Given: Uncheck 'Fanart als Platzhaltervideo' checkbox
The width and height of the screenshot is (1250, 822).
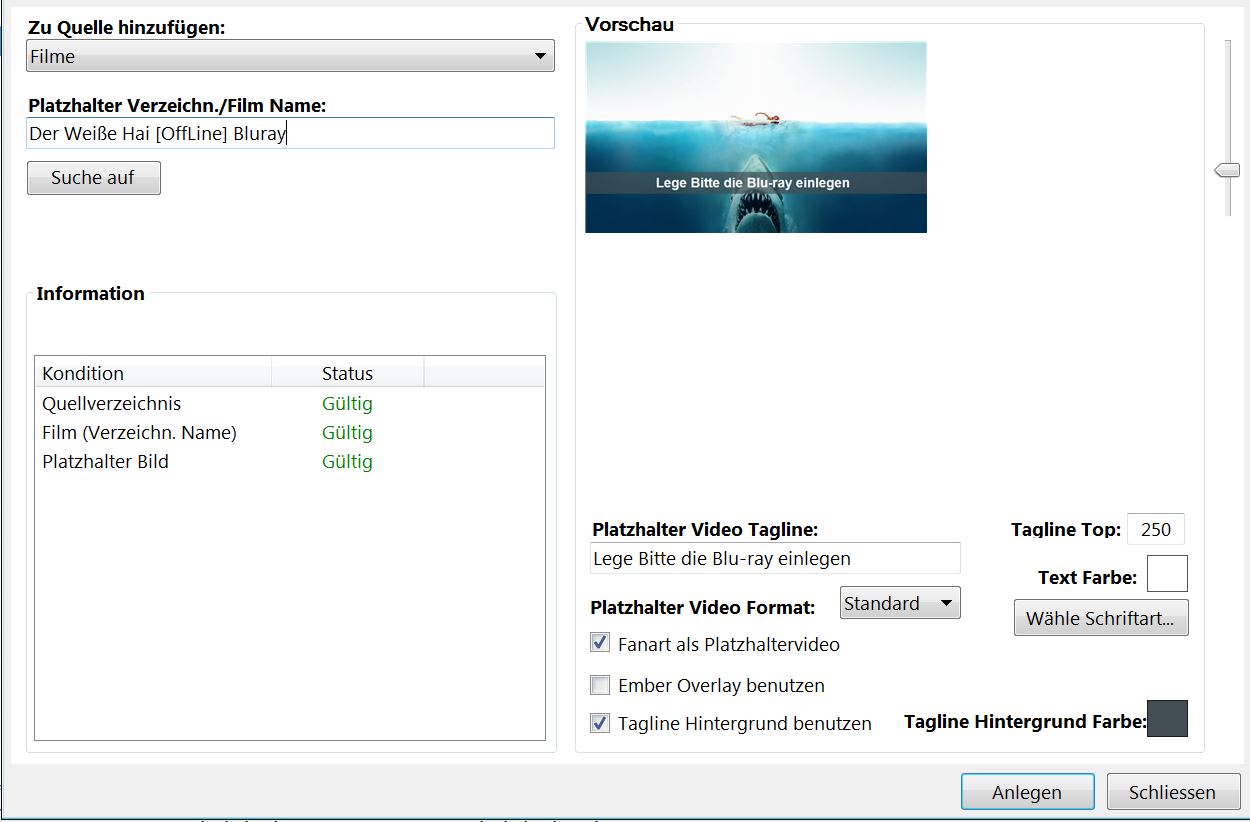Looking at the screenshot, I should point(600,643).
